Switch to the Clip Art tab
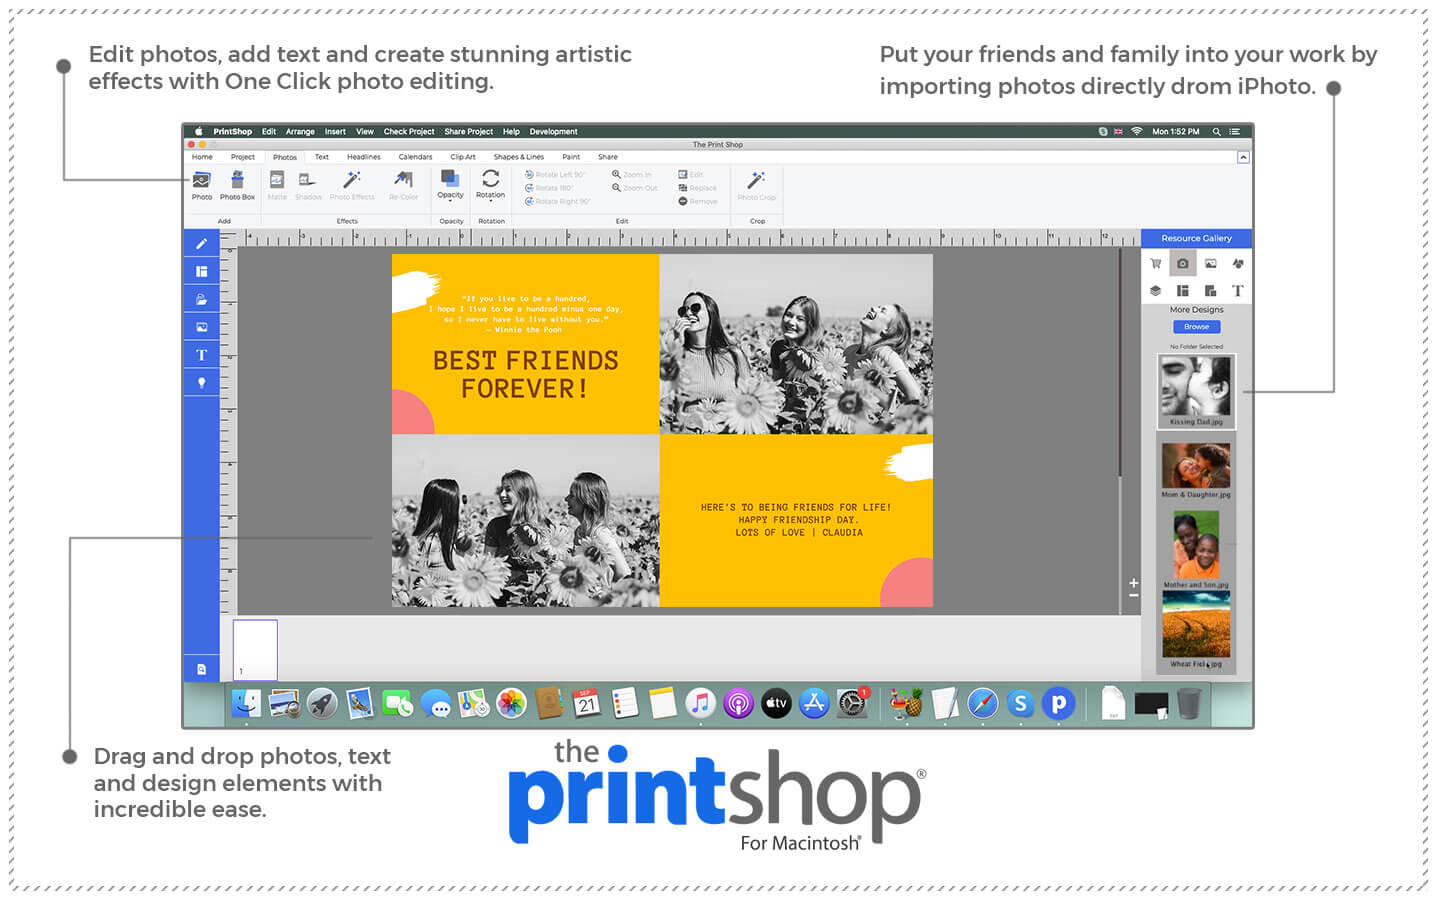Screen dimensions: 1440x900 click(x=463, y=157)
